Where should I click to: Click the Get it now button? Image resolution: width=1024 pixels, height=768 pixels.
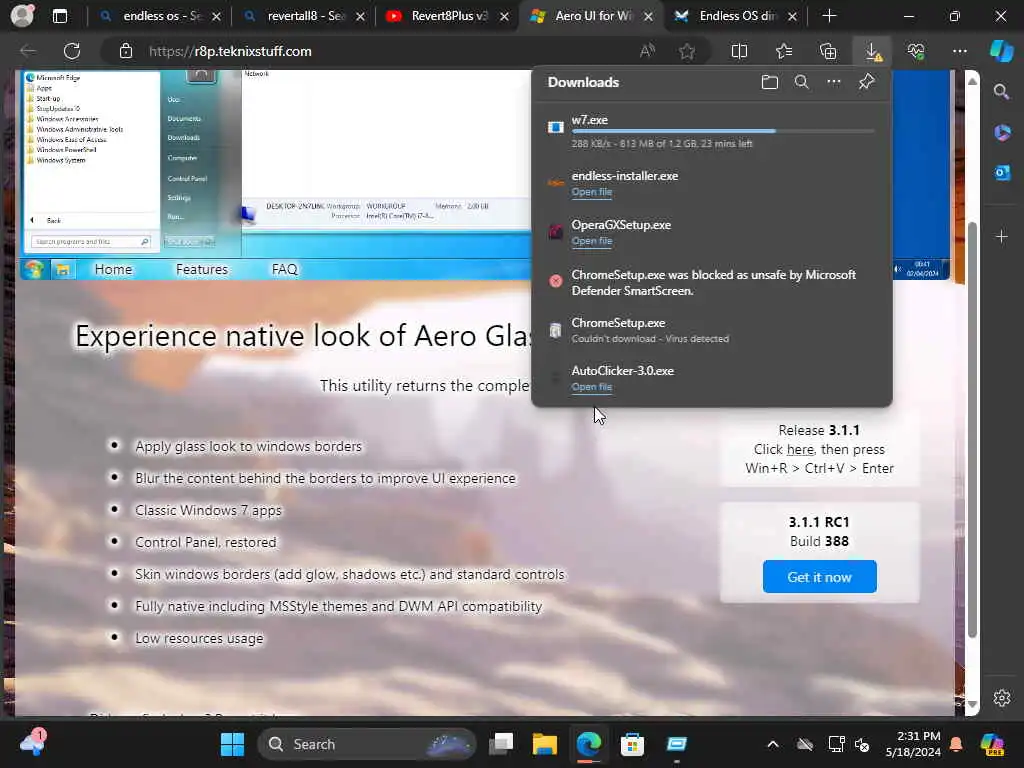819,577
